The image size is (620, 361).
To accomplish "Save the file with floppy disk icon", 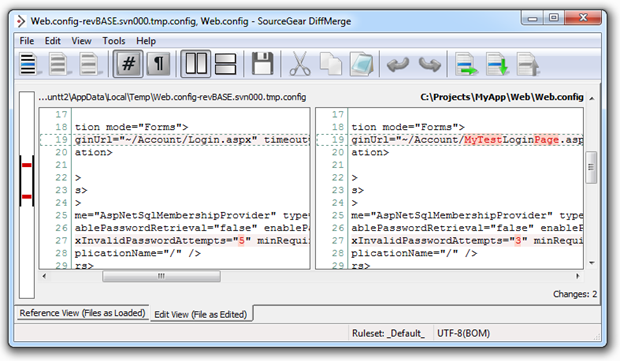I will pos(262,64).
